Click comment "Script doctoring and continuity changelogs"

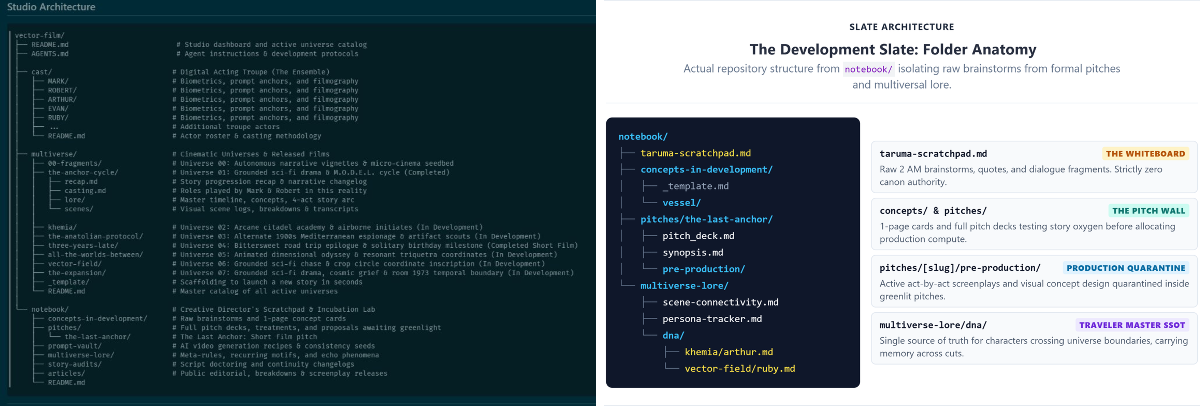[x=266, y=363]
